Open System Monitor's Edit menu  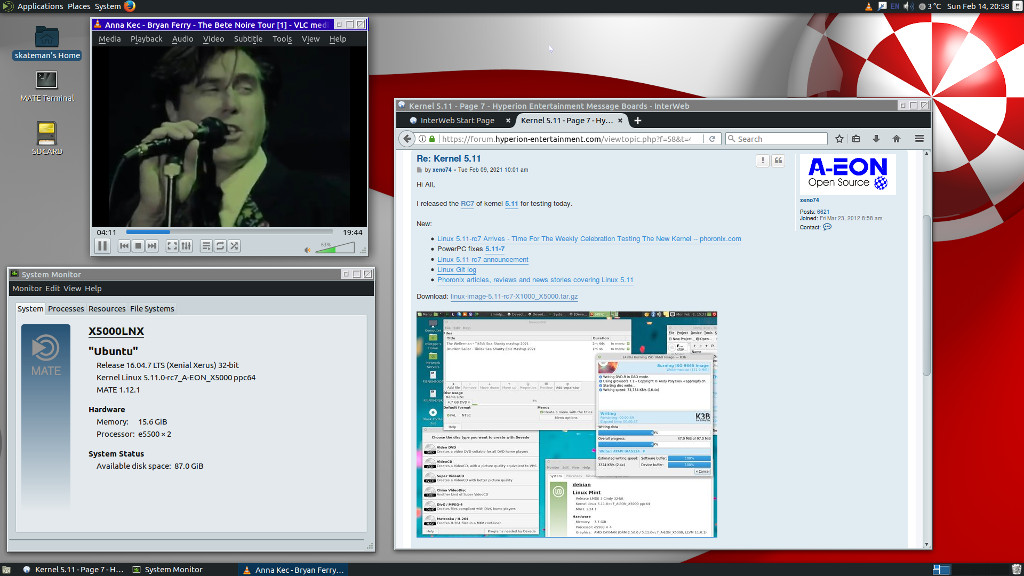coord(52,289)
